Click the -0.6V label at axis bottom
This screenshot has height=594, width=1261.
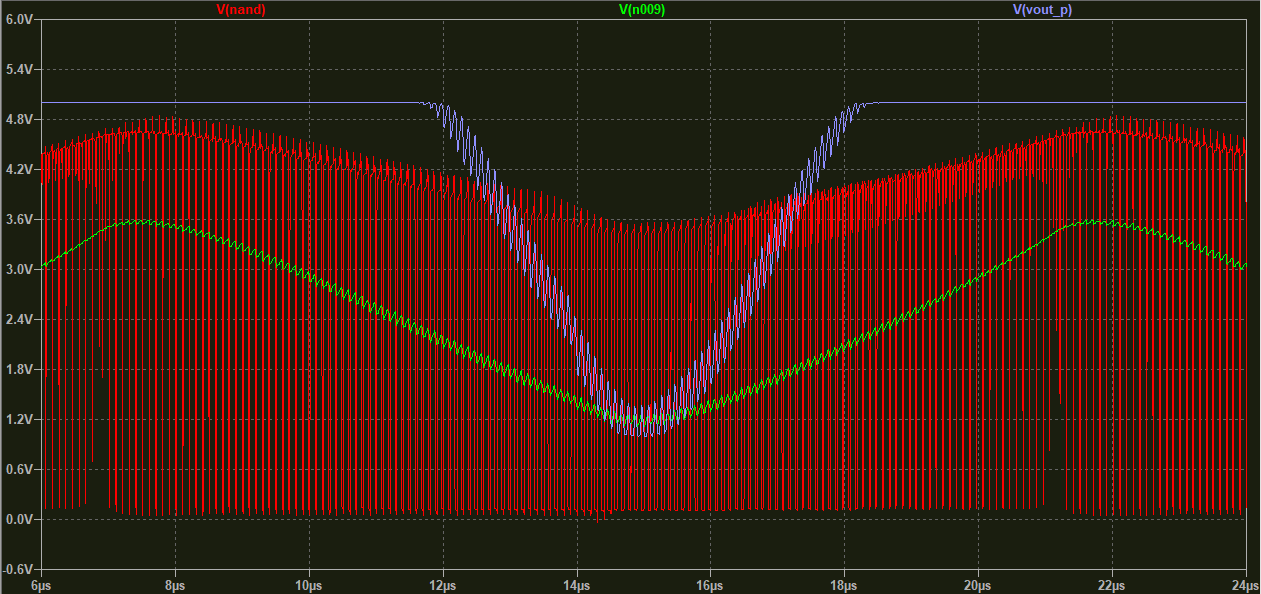coord(18,570)
